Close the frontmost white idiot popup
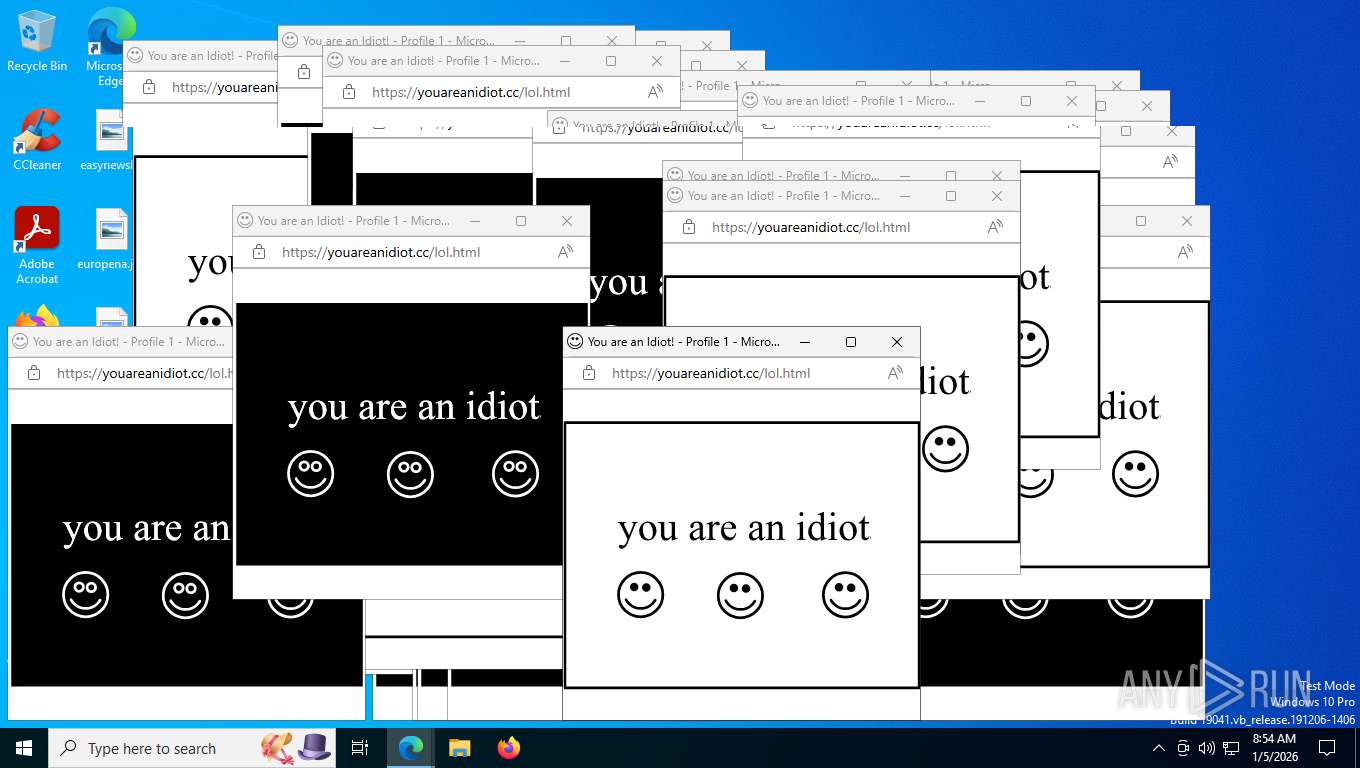 [897, 342]
